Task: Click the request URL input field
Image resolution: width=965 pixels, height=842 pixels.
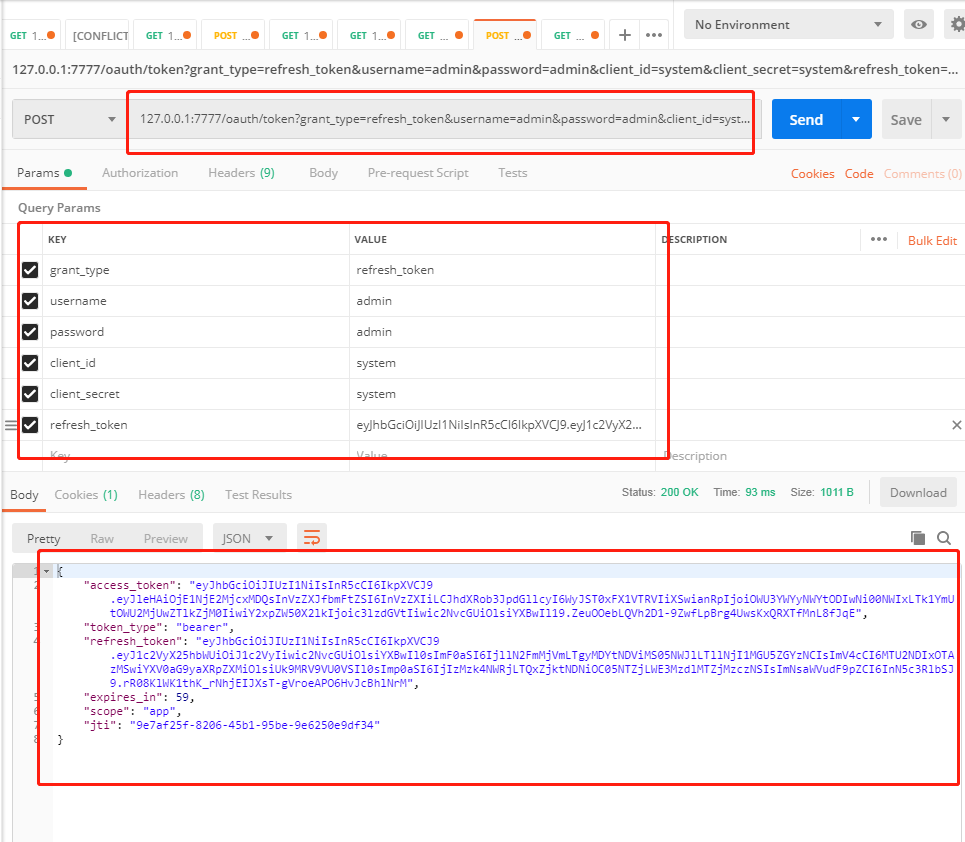Action: point(444,119)
